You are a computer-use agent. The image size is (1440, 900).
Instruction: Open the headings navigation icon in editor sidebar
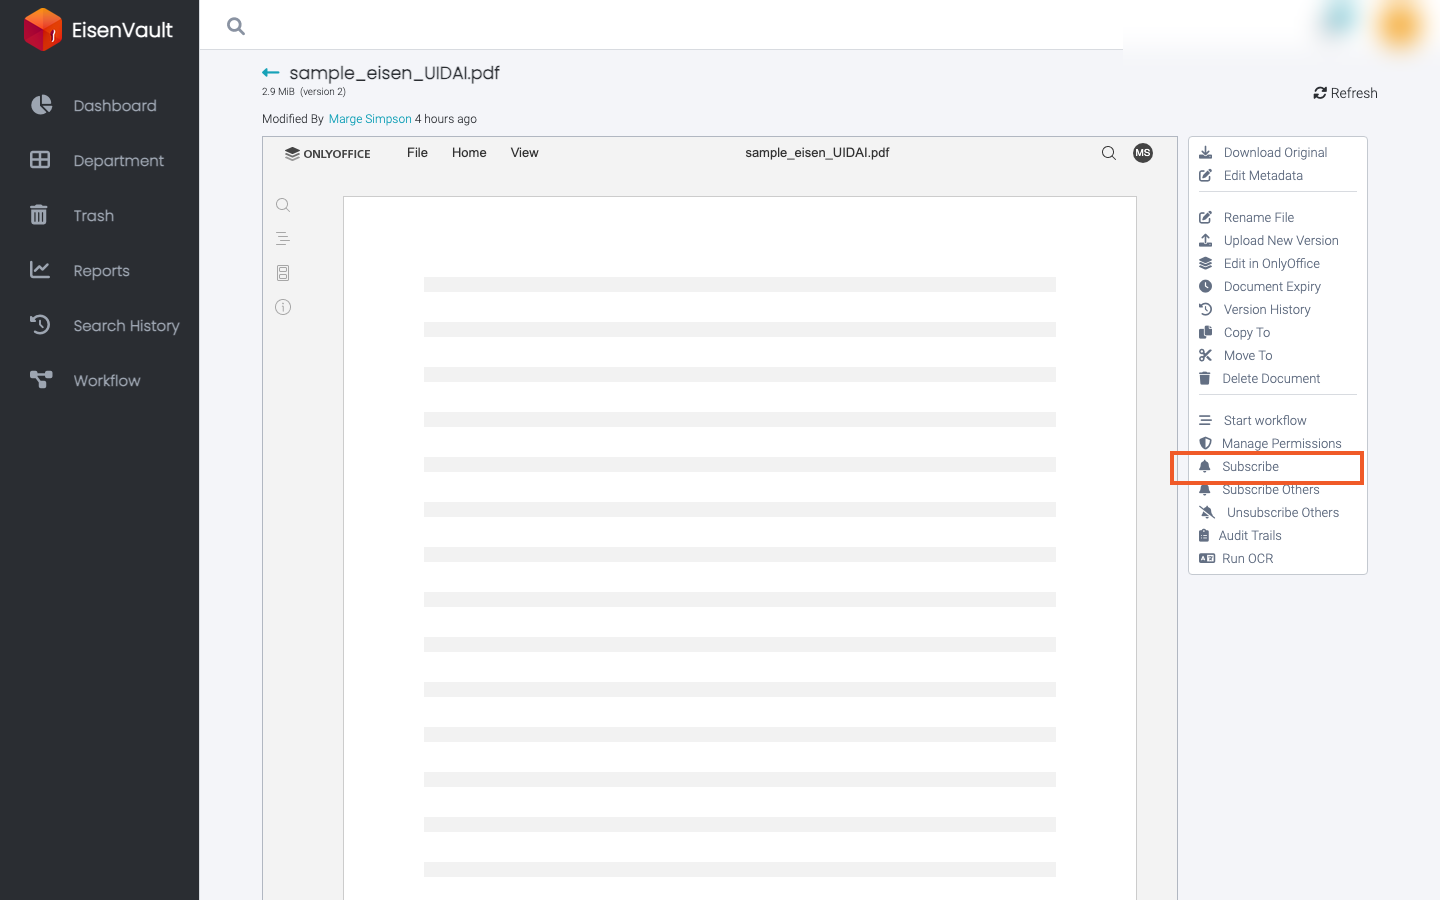pyautogui.click(x=283, y=239)
